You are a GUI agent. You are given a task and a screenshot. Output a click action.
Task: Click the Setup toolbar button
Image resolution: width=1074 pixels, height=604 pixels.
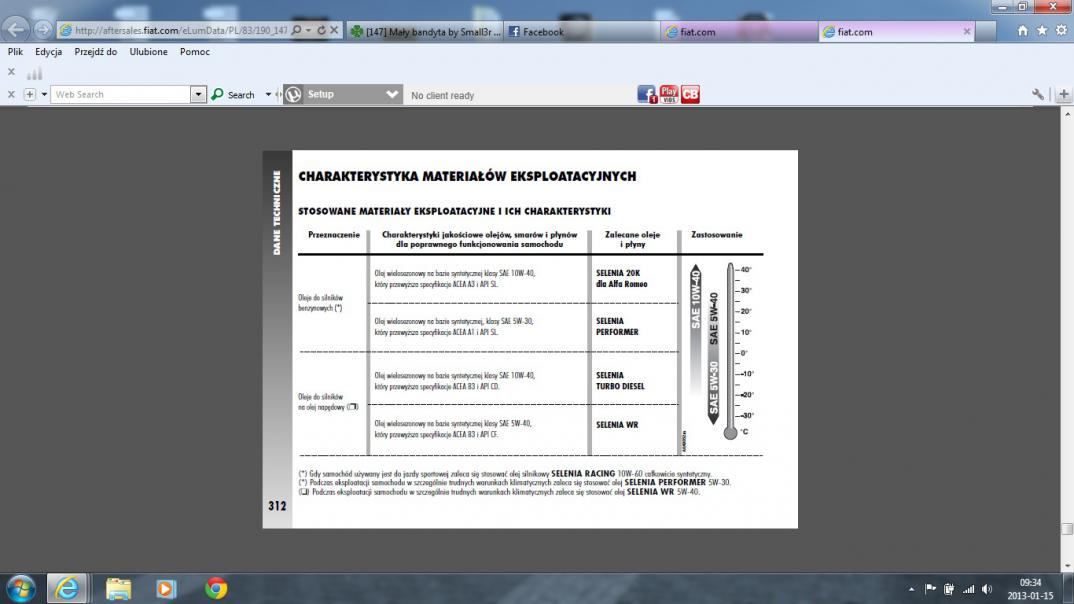click(342, 95)
